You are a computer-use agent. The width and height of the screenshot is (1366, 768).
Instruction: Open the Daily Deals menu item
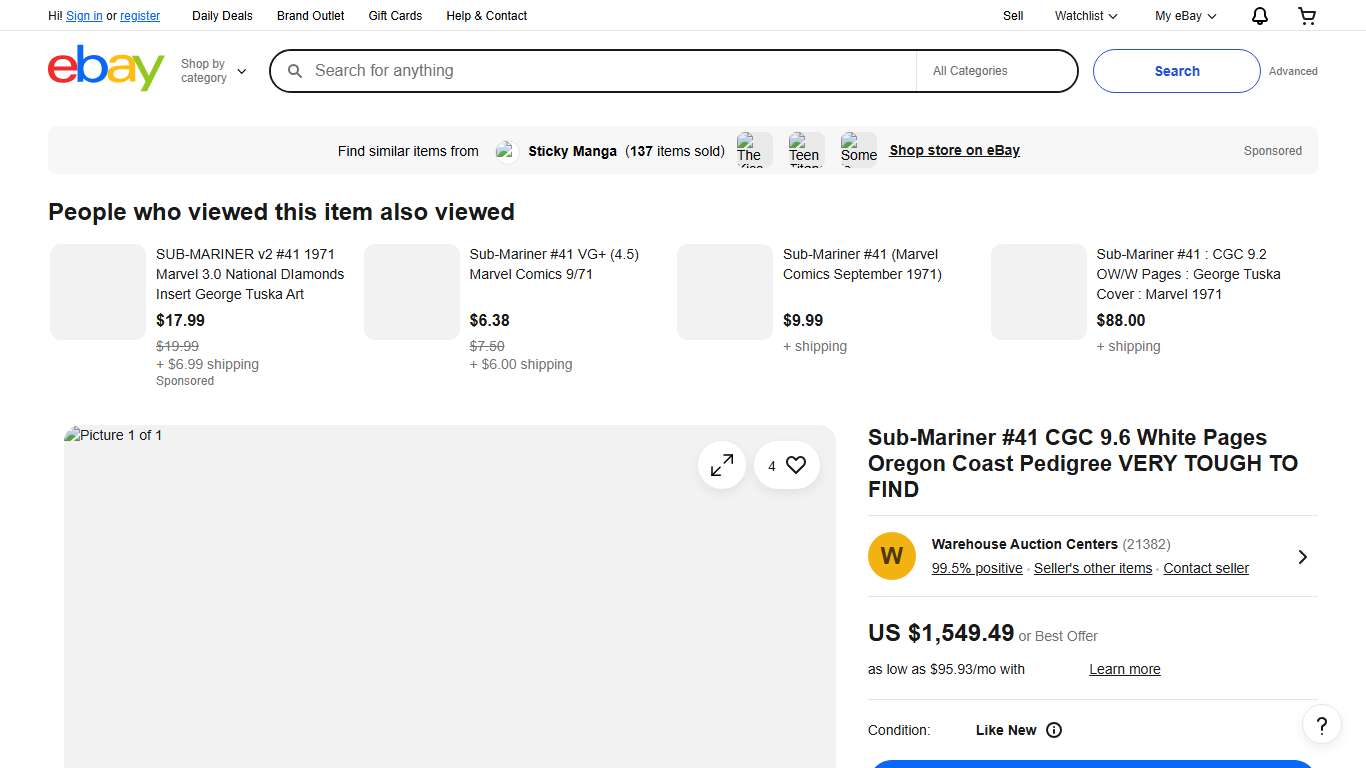[222, 16]
